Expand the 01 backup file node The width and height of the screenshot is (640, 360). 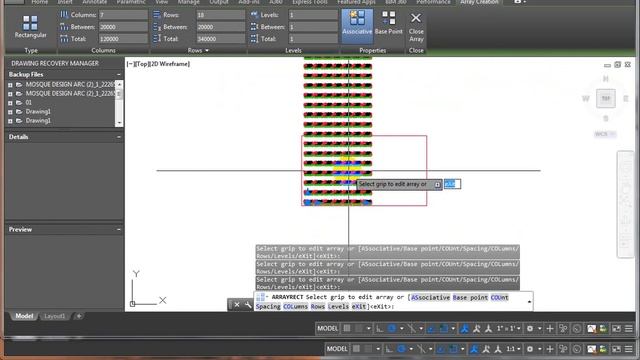click(x=10, y=103)
